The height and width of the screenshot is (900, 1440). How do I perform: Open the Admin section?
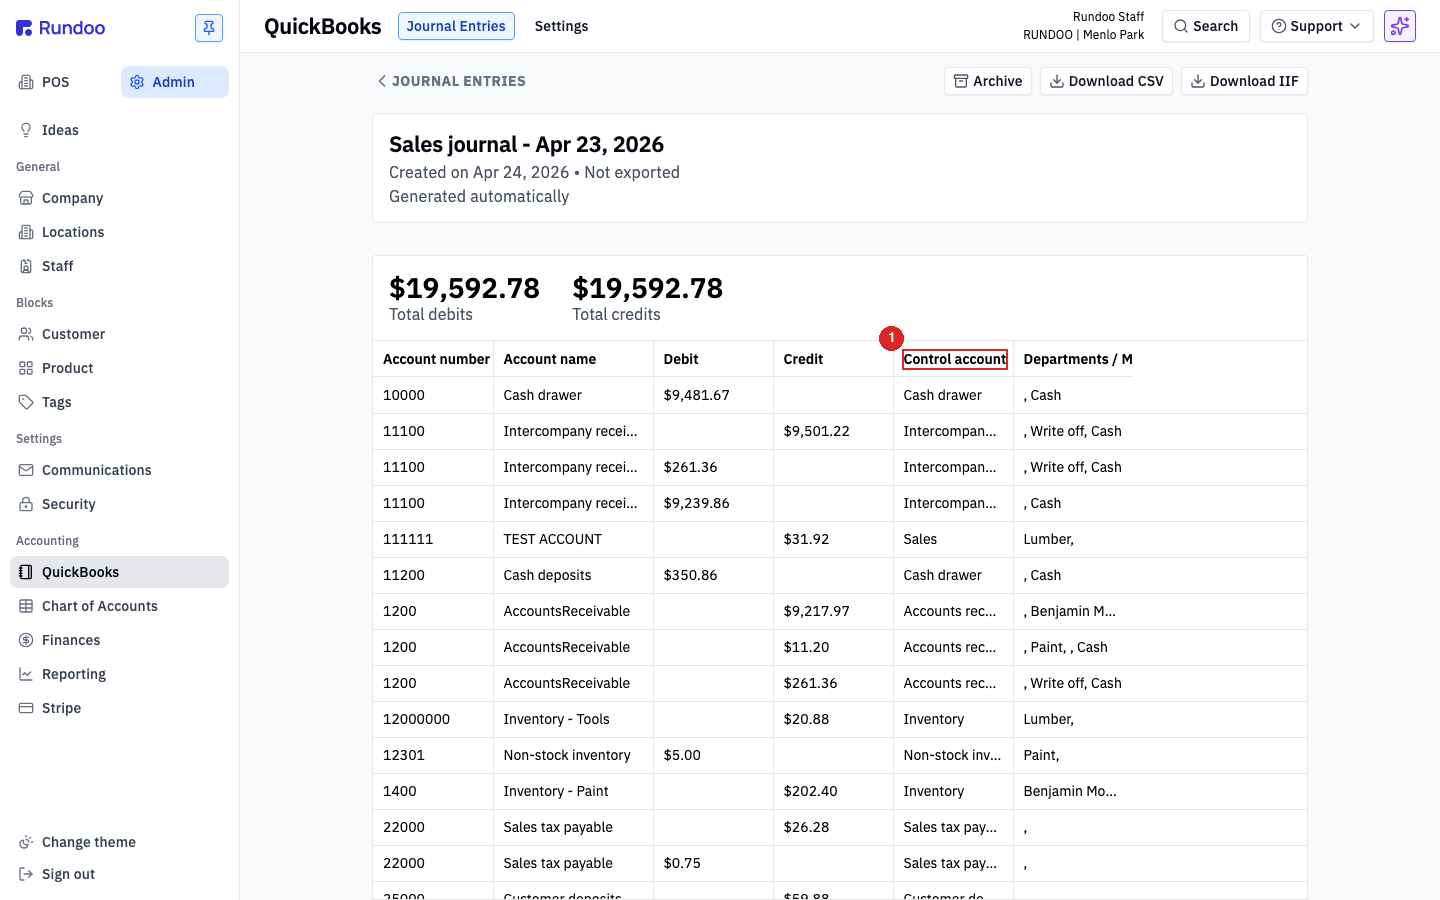click(x=174, y=82)
